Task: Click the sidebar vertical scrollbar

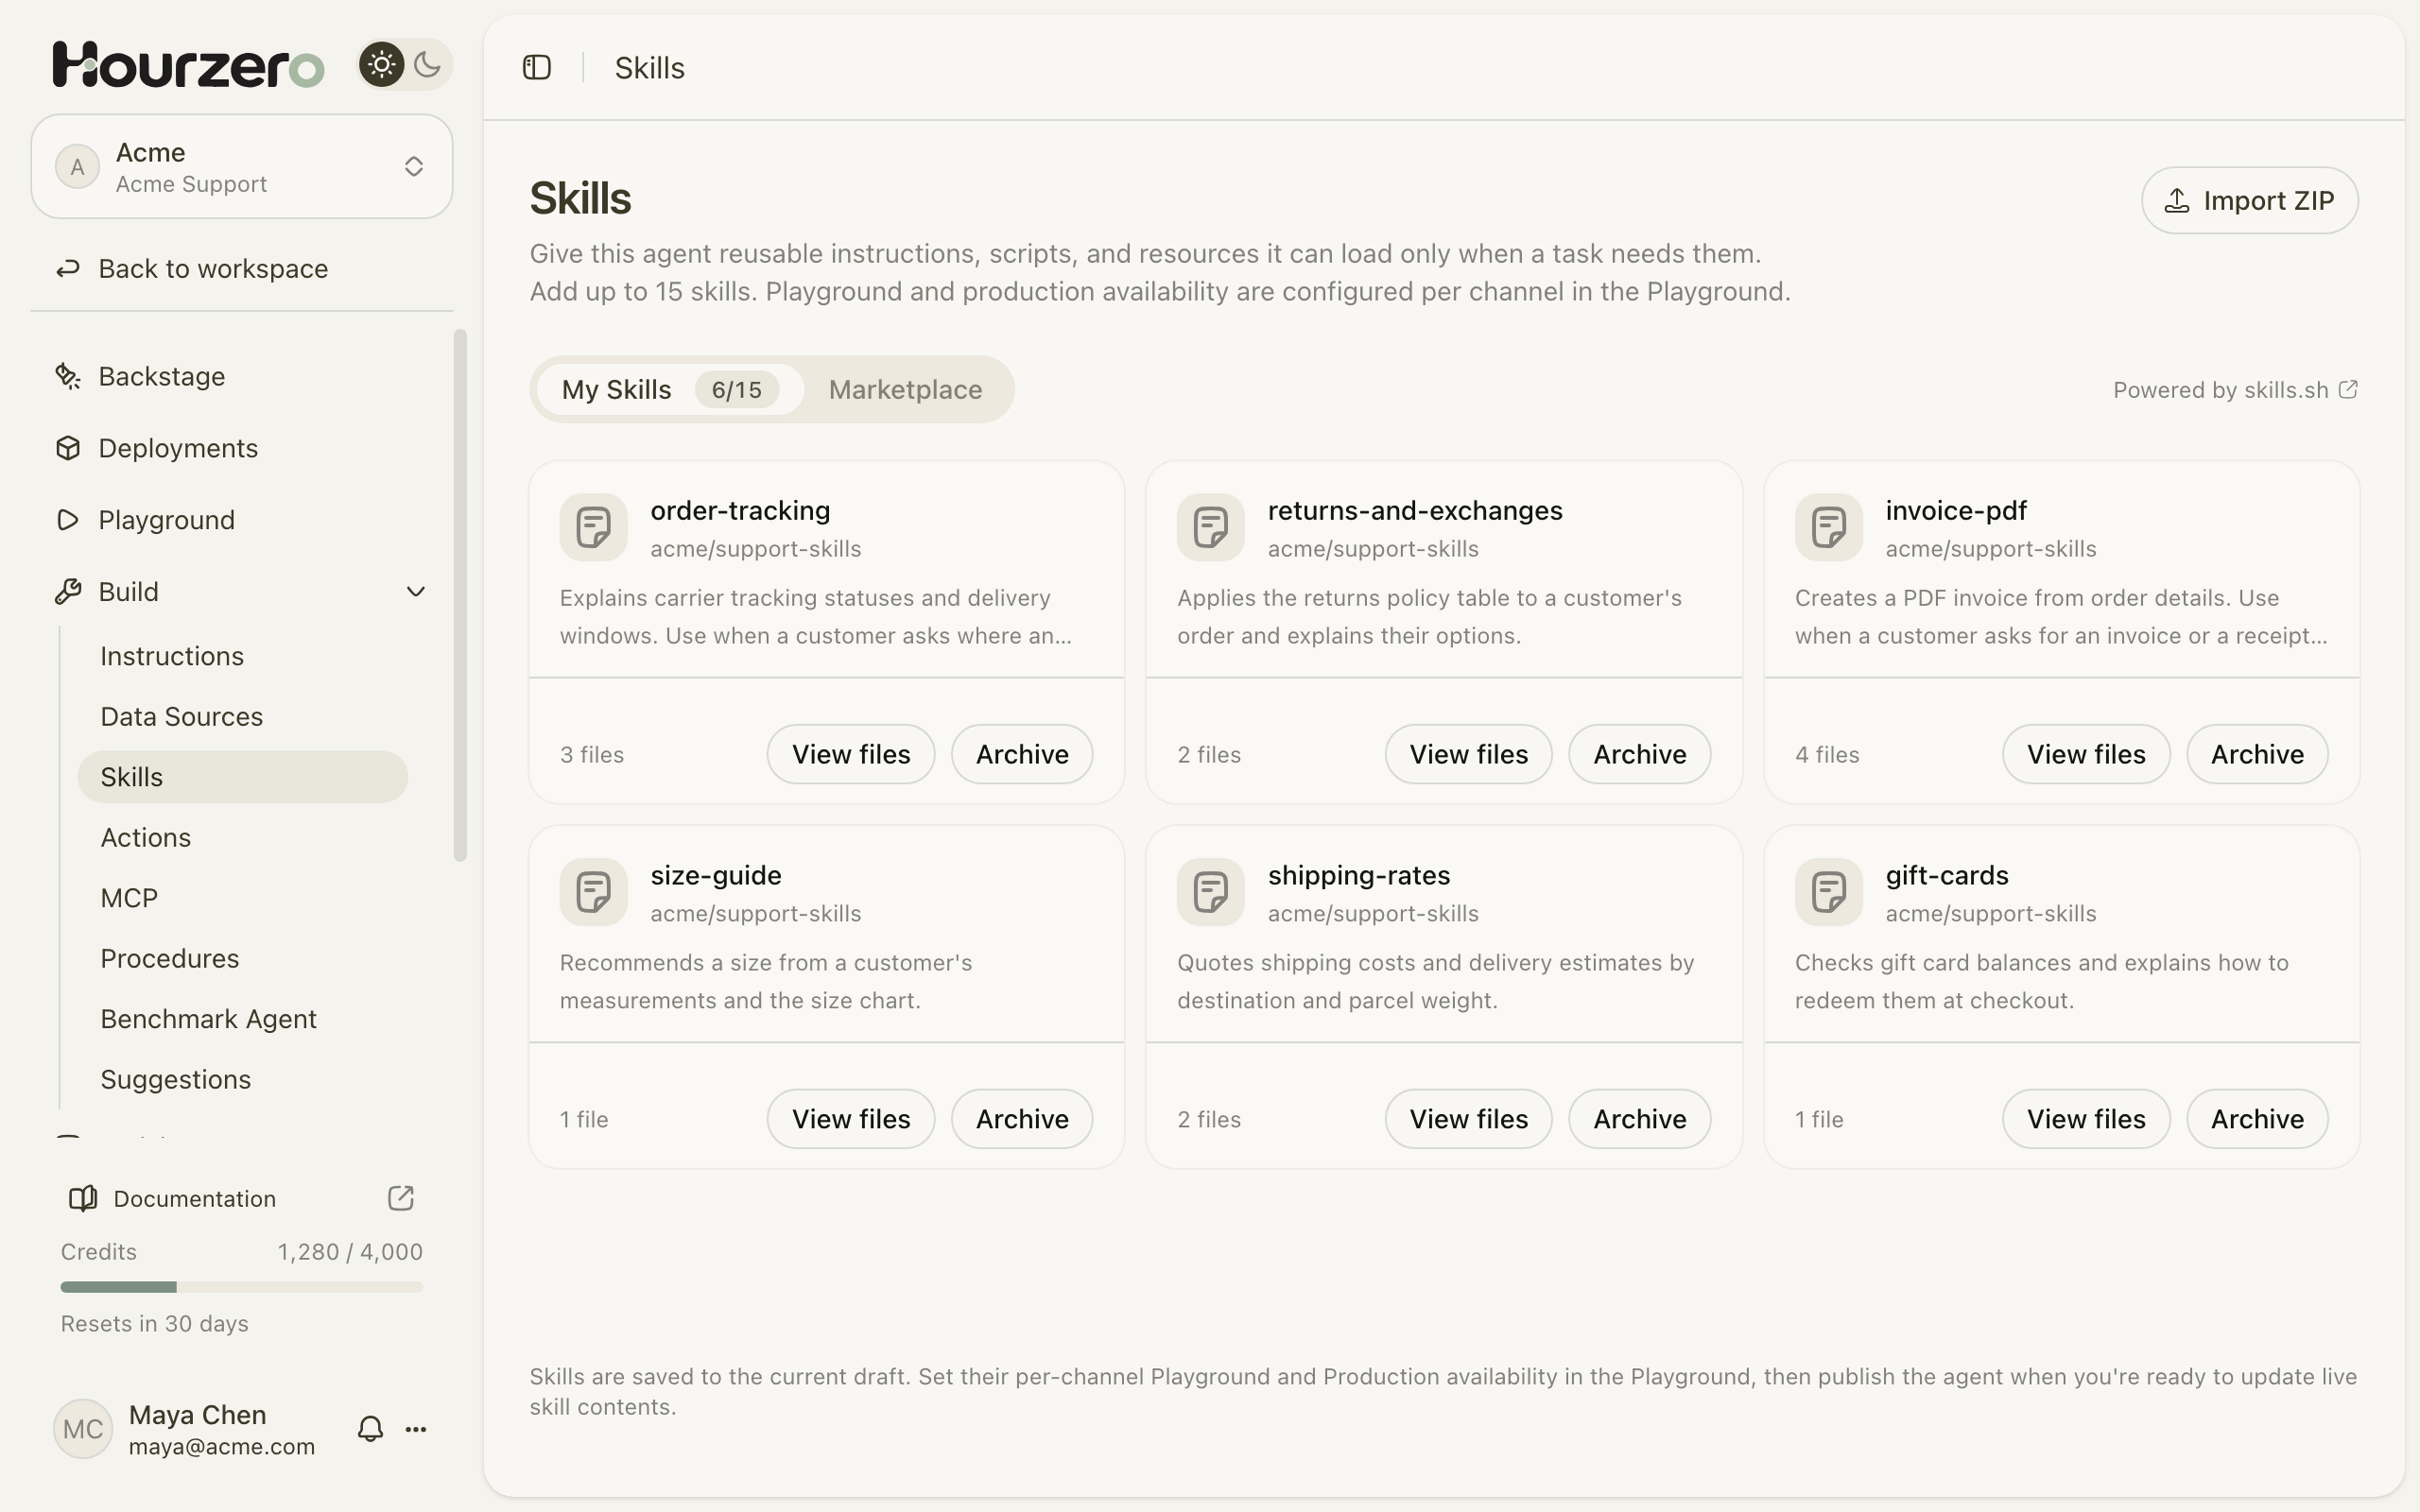Action: [x=460, y=595]
